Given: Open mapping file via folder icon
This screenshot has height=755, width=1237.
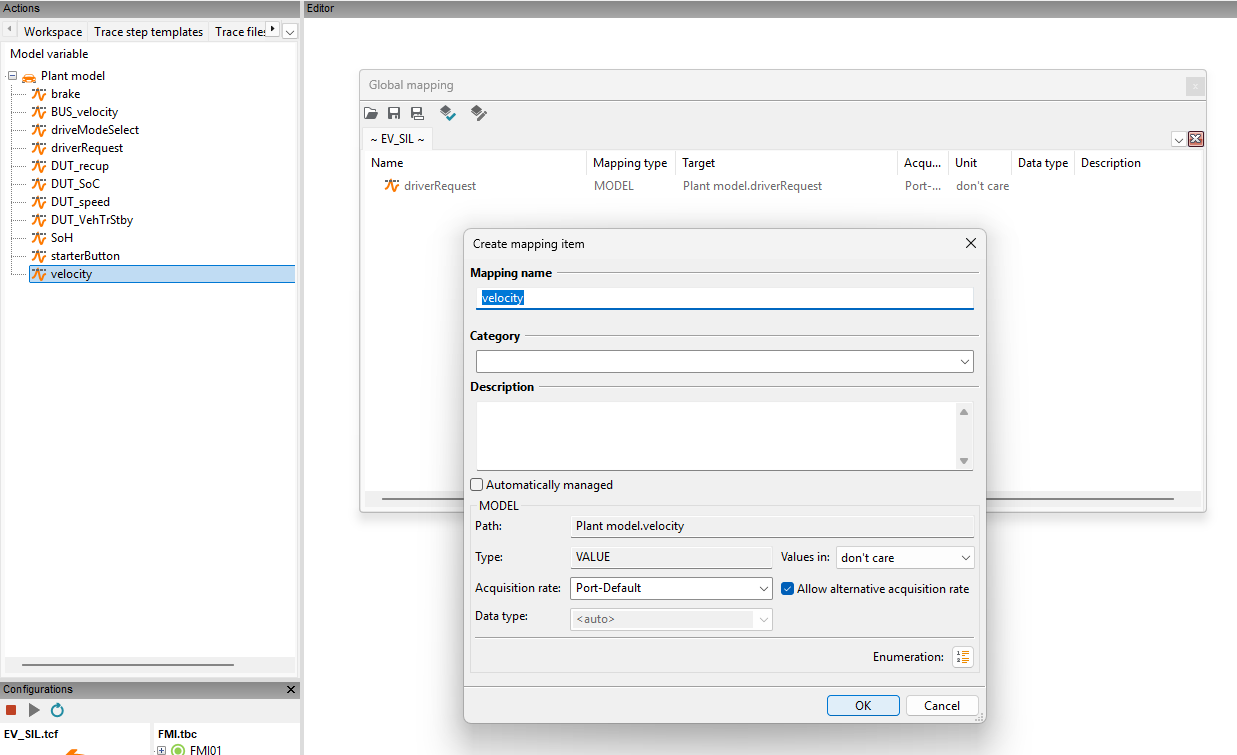Looking at the screenshot, I should 371,114.
